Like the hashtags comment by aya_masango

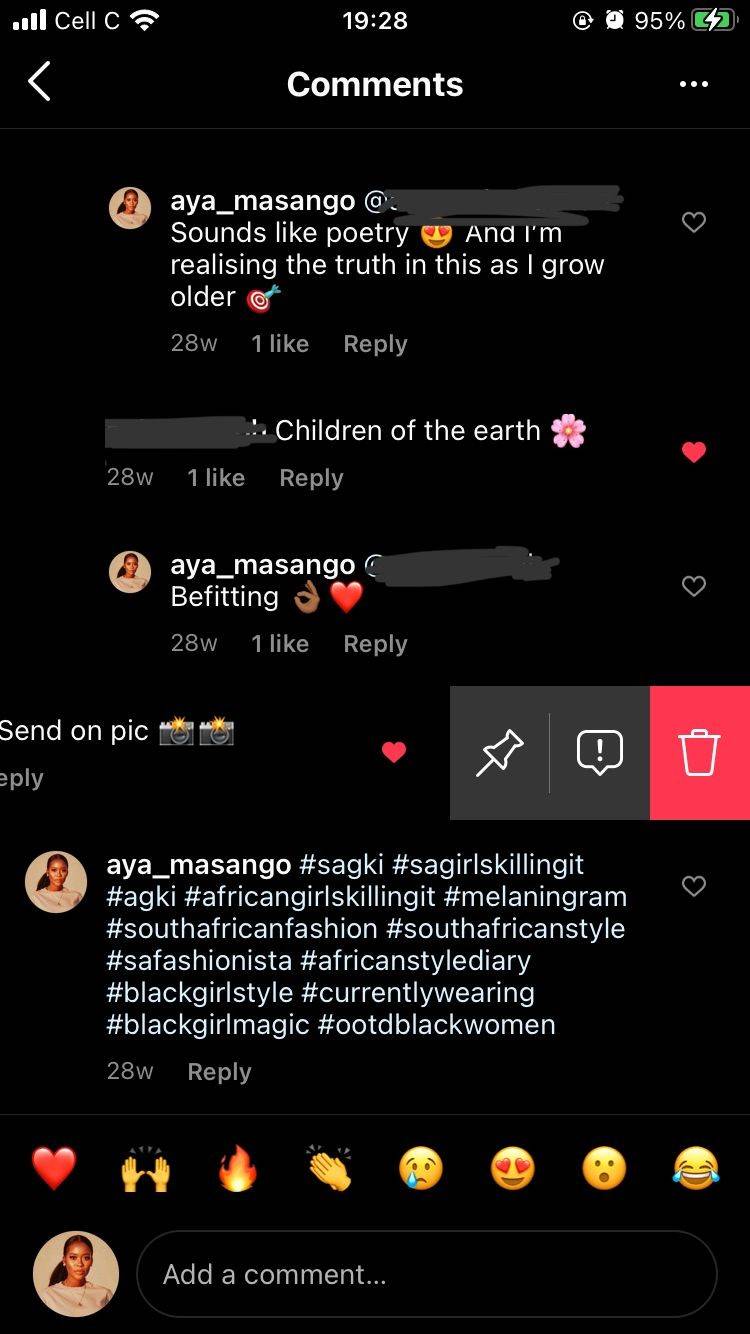tap(694, 886)
